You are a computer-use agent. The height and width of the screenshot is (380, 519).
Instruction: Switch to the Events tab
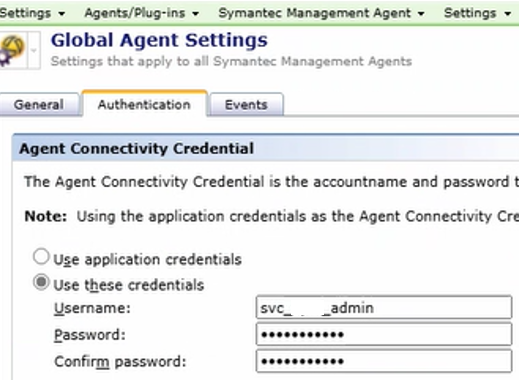point(246,105)
